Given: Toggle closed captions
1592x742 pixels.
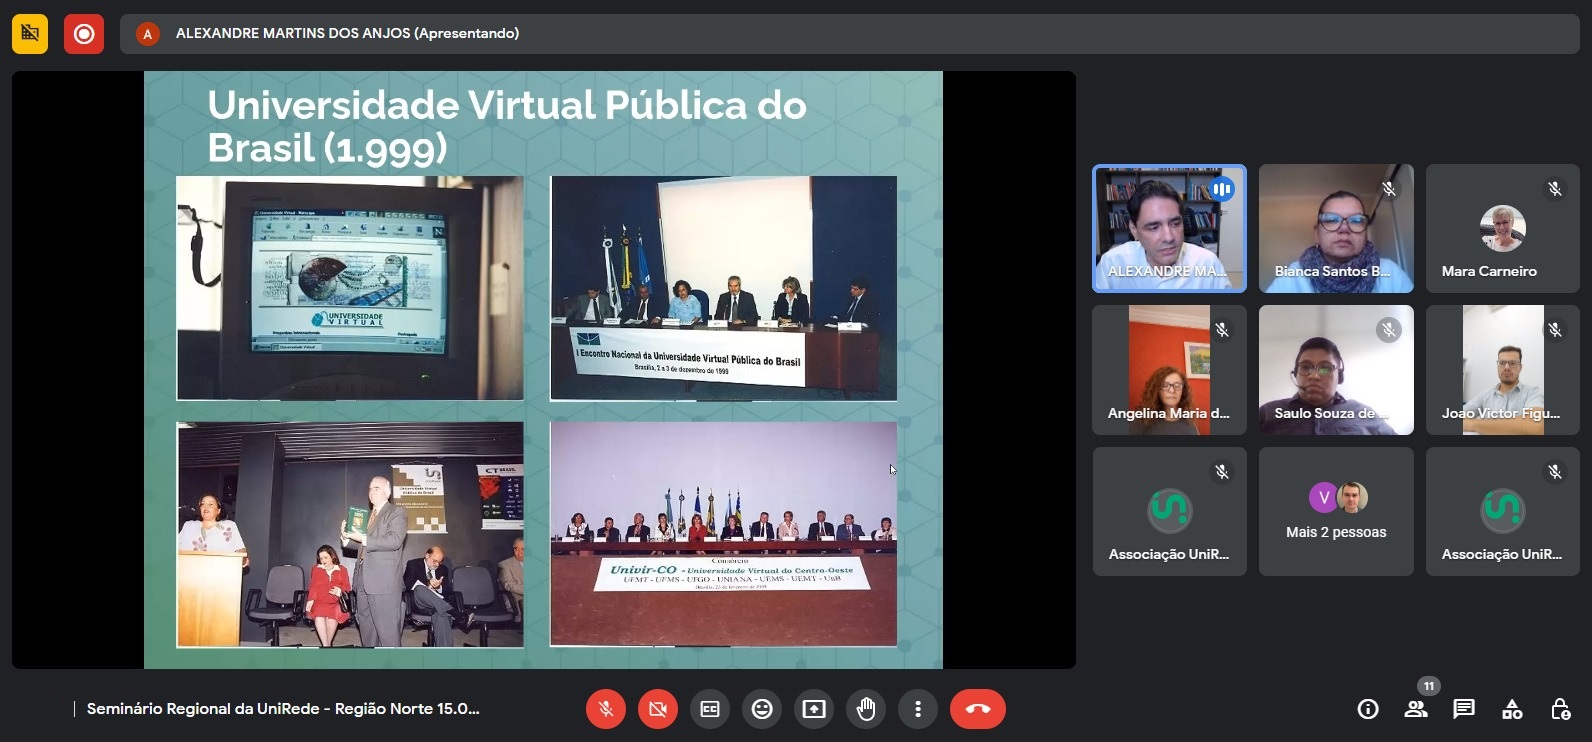Looking at the screenshot, I should point(710,709).
